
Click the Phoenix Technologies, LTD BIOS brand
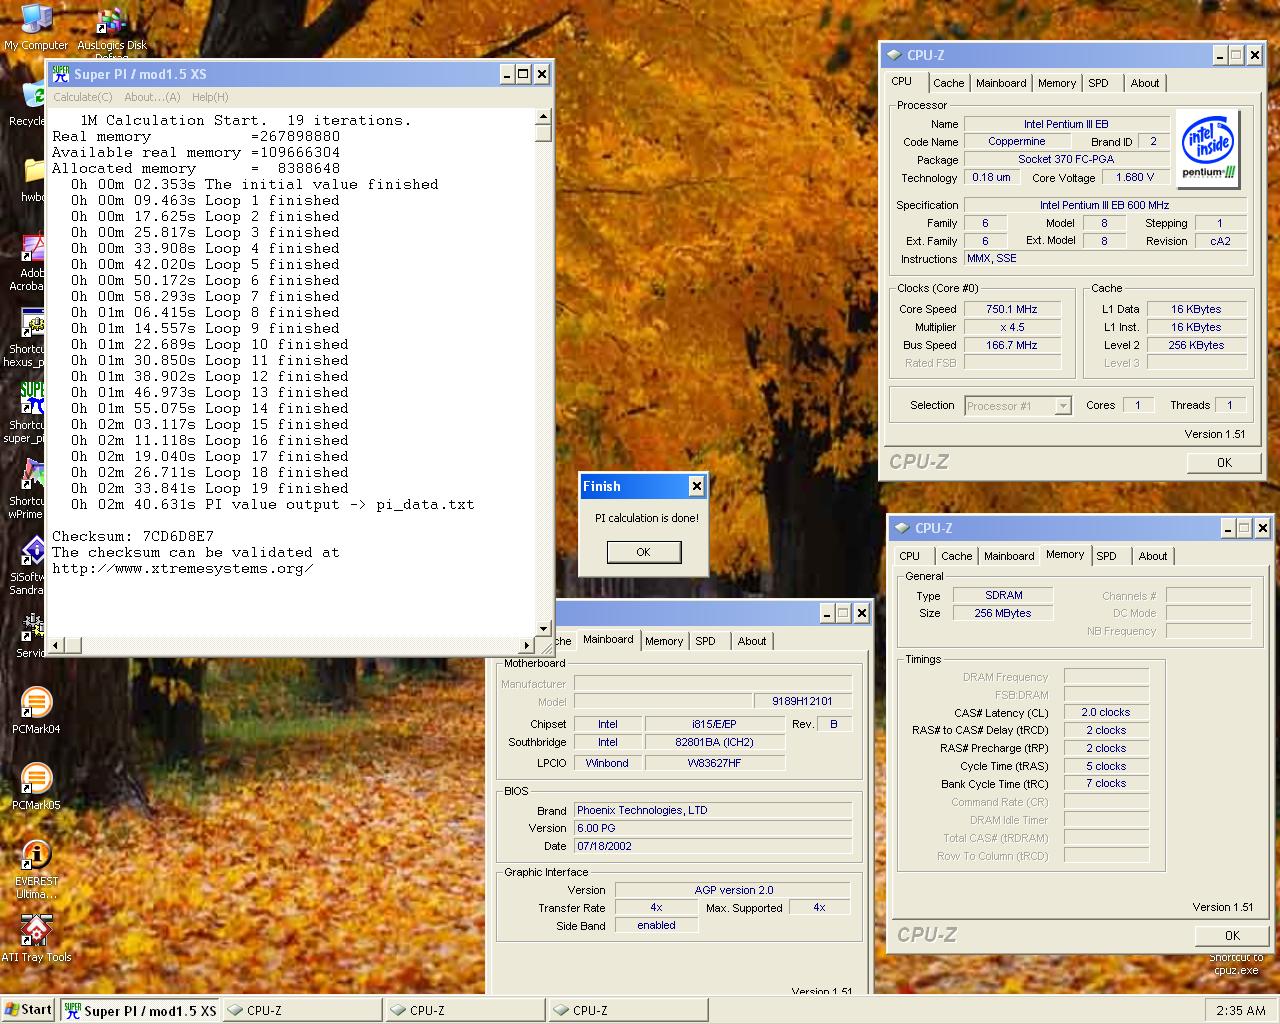(713, 810)
